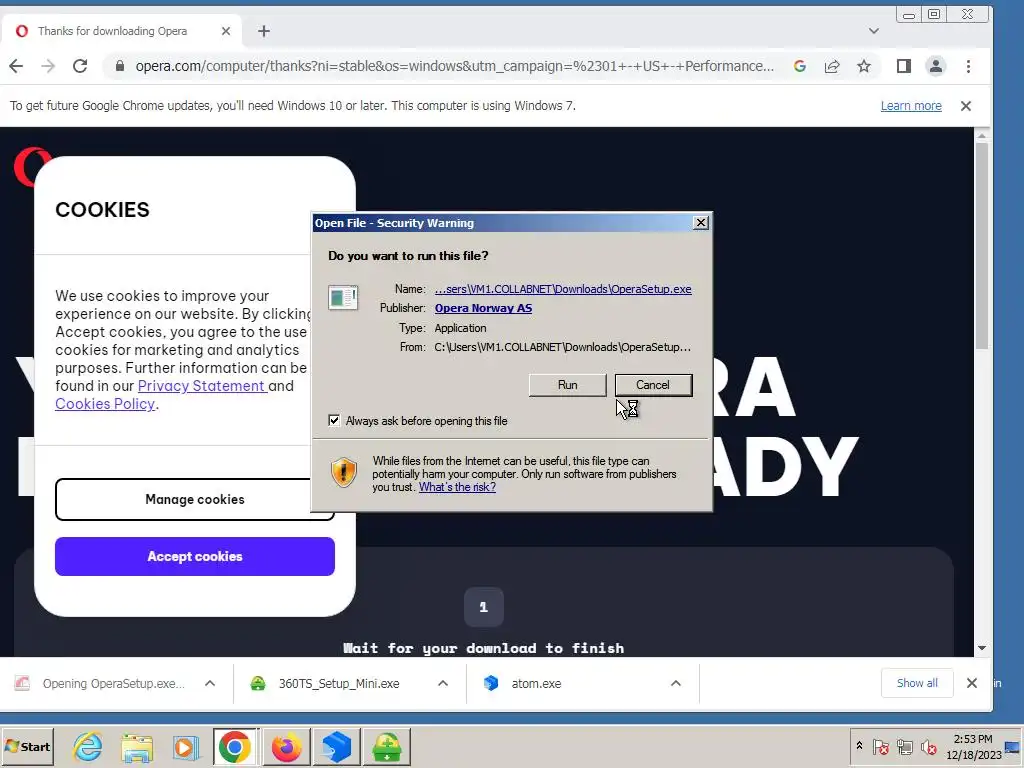Close the Thanks for downloading Opera tab

tap(225, 31)
